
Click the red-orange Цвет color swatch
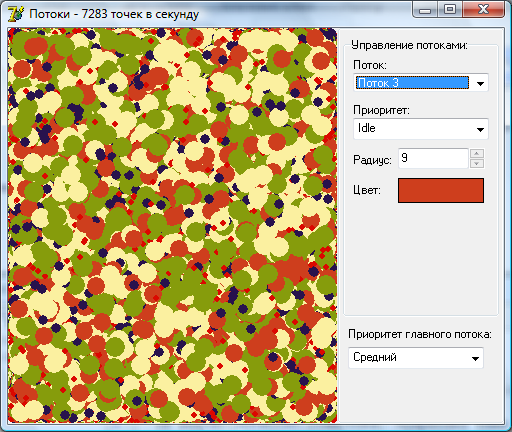tap(441, 190)
